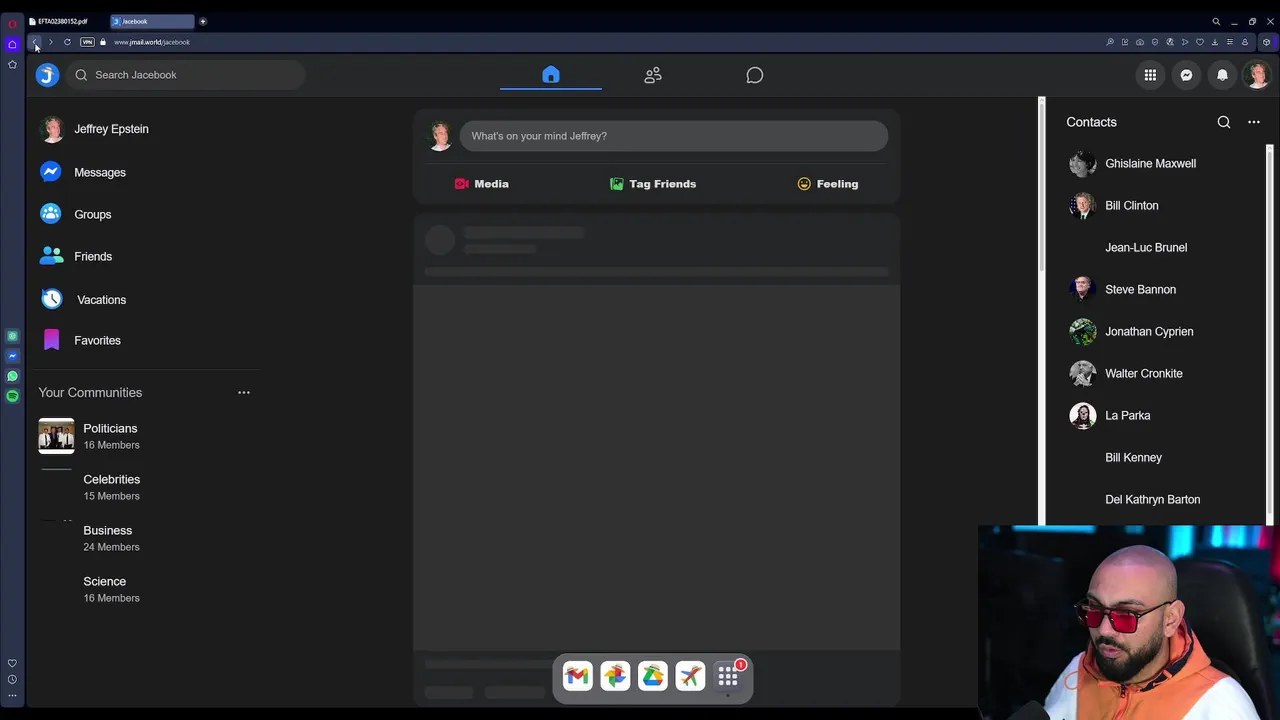Open a new browser tab with plus
Image resolution: width=1280 pixels, height=720 pixels.
click(203, 21)
